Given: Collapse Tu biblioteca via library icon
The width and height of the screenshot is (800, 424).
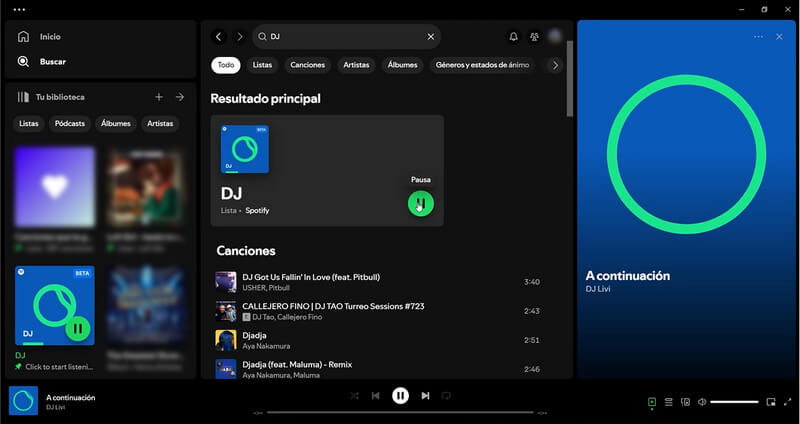Looking at the screenshot, I should 23,97.
